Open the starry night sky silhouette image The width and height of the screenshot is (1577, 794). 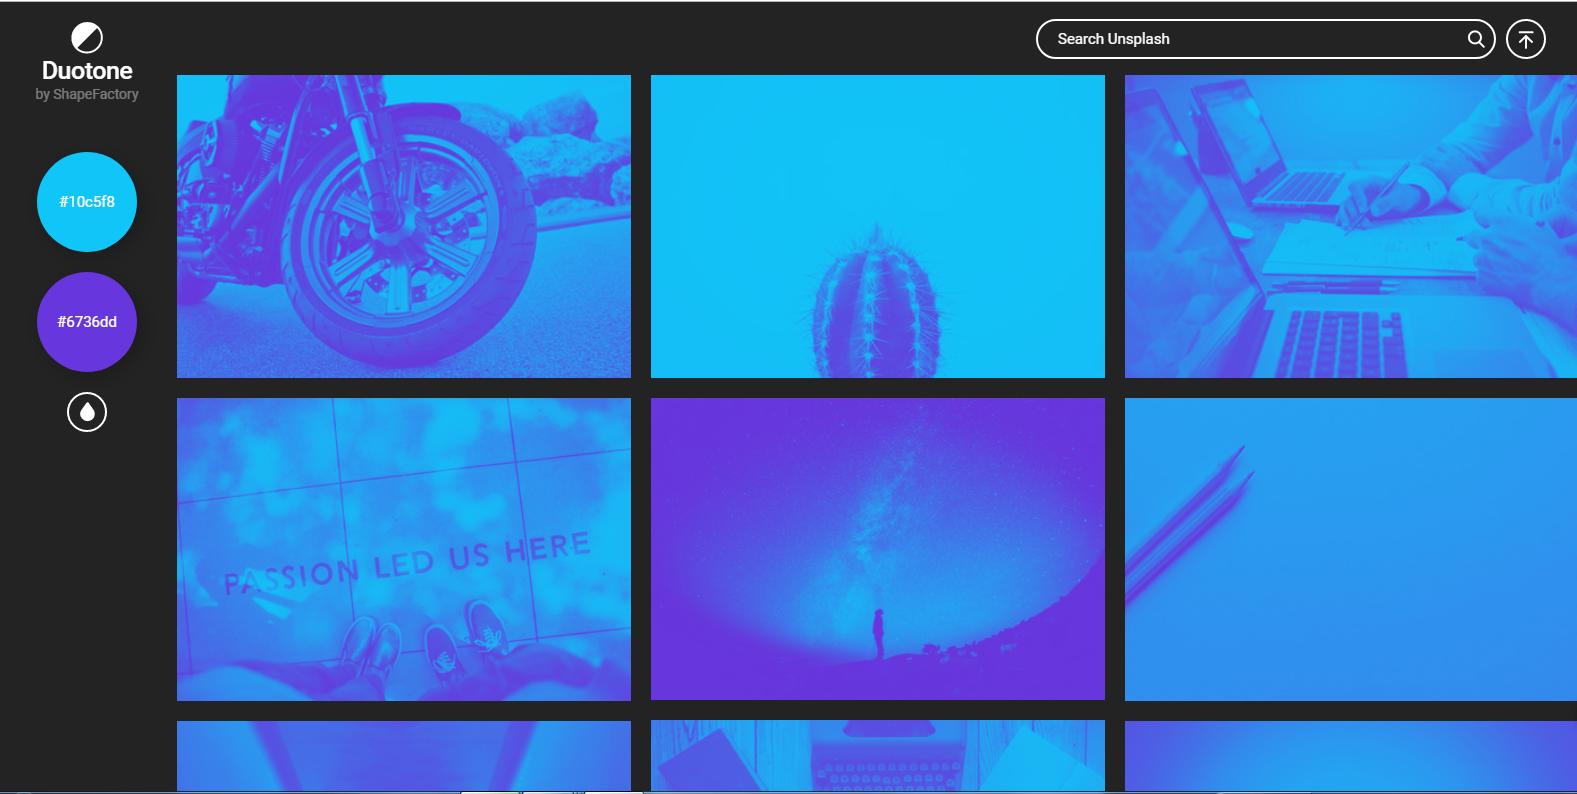878,549
